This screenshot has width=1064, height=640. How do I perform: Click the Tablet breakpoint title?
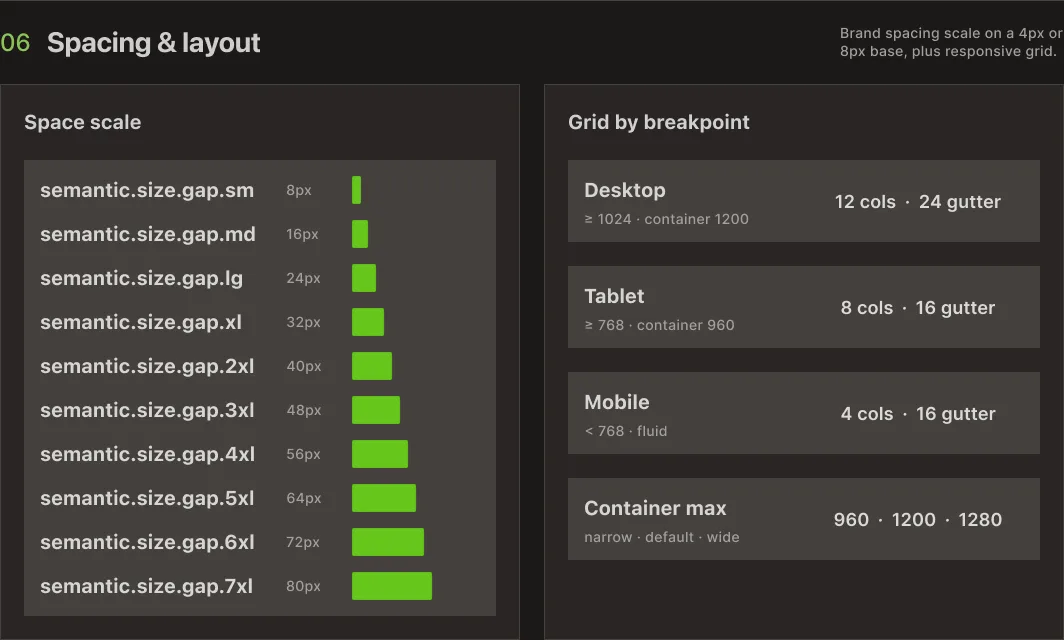[614, 297]
